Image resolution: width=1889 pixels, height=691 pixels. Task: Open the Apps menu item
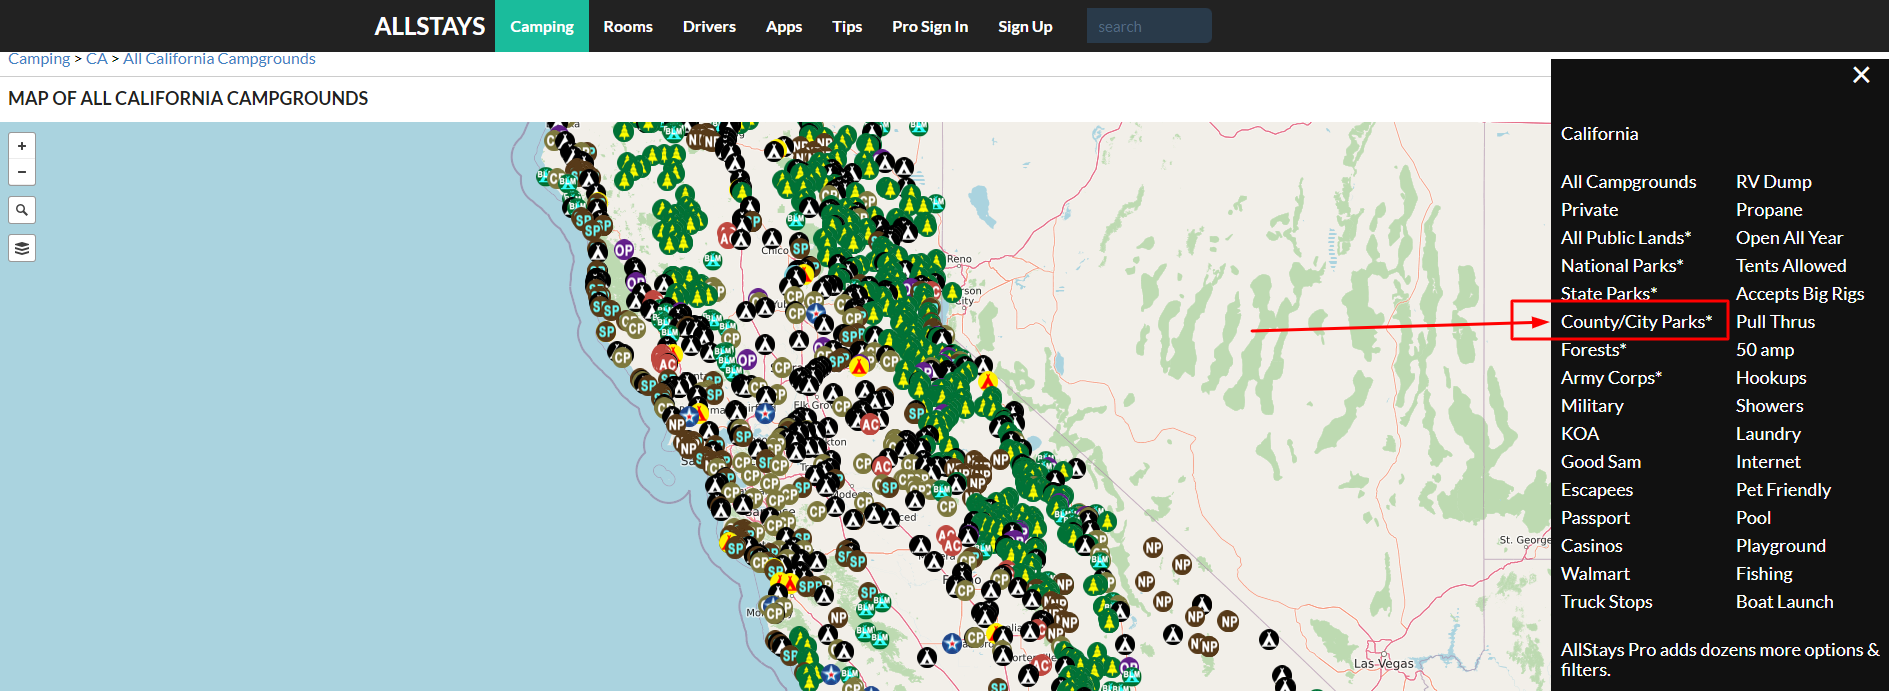pyautogui.click(x=784, y=26)
